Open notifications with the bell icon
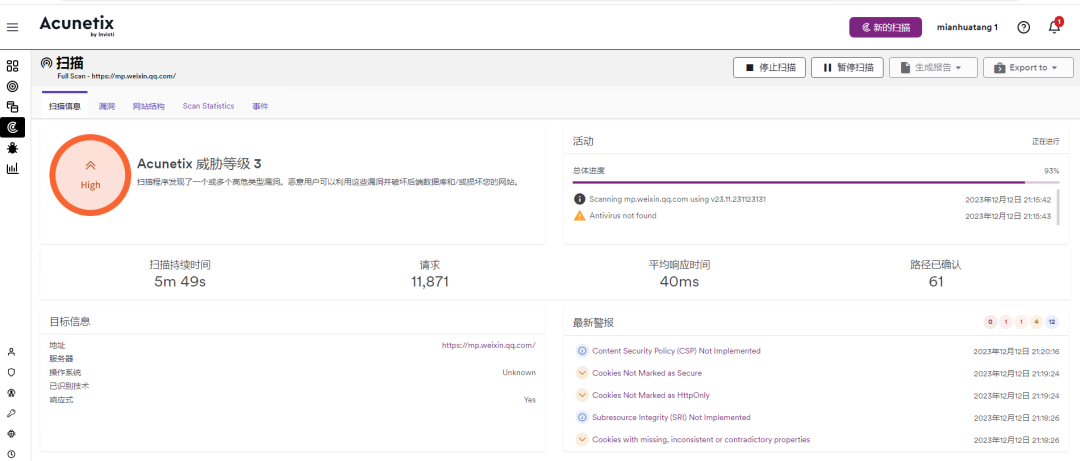Screen dimensions: 1080x461 1054,28
